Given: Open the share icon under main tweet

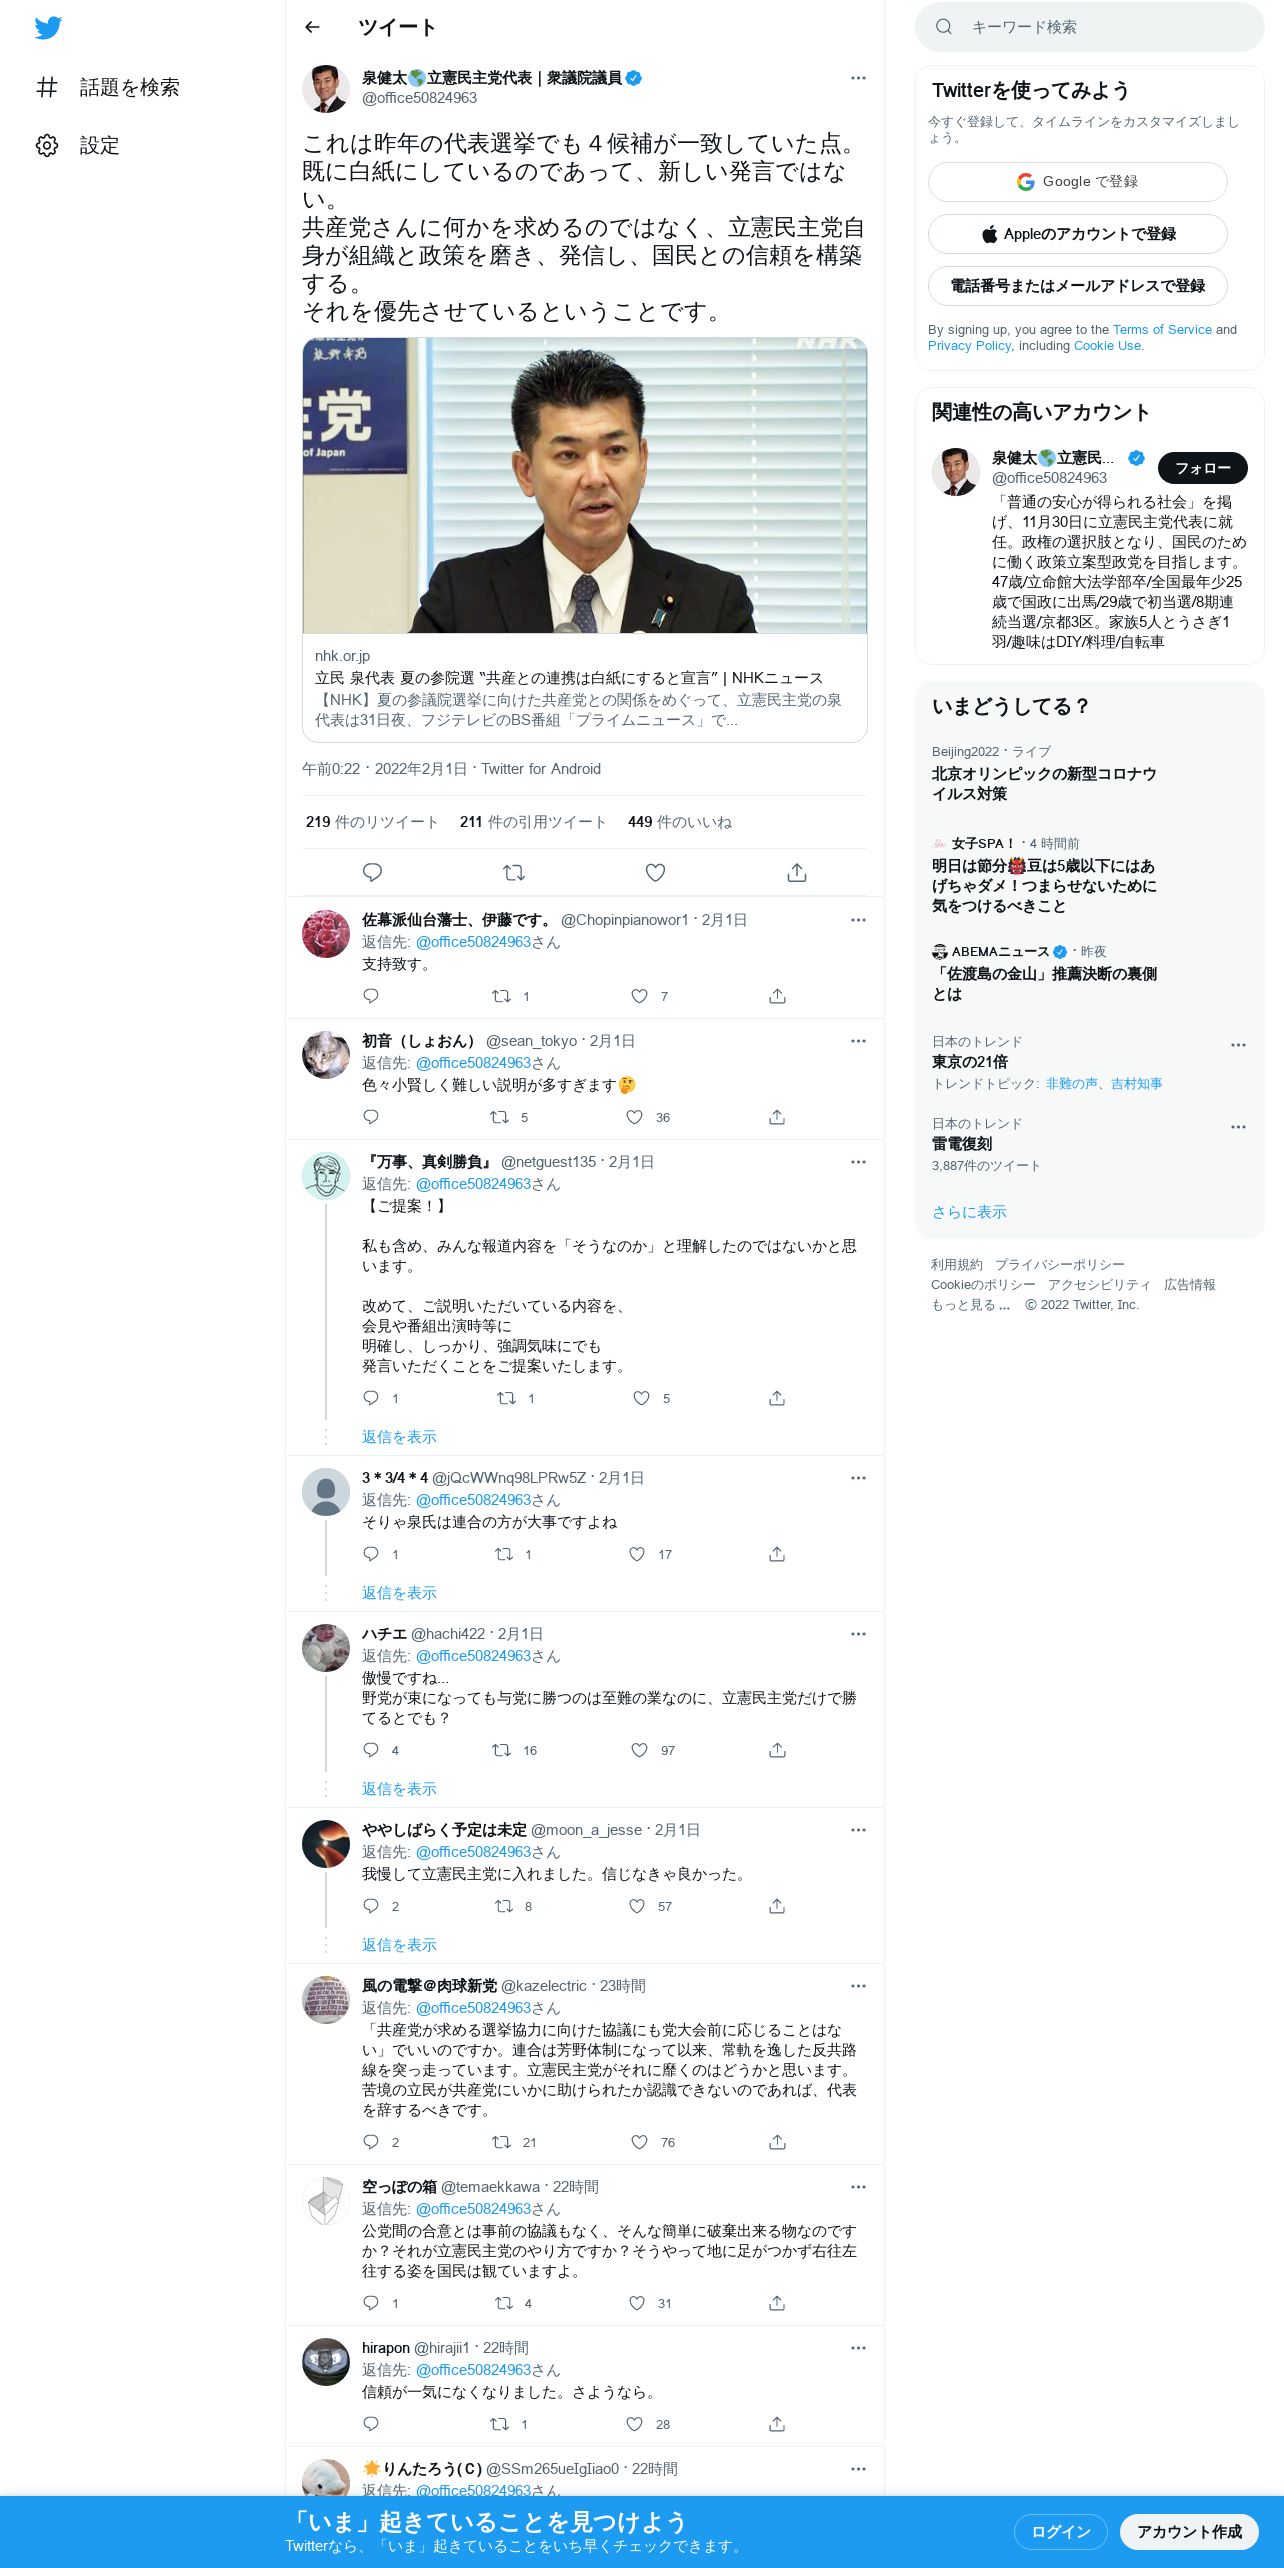Looking at the screenshot, I should click(797, 873).
